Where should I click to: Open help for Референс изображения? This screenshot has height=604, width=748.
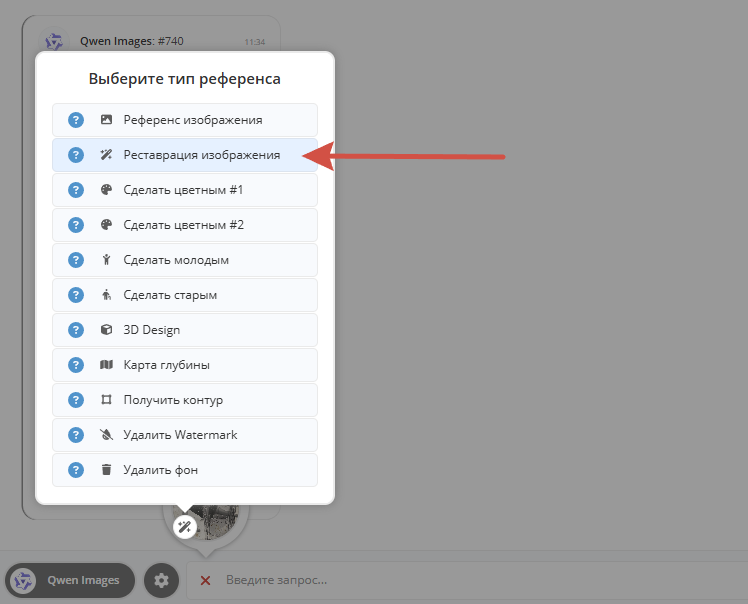[76, 120]
